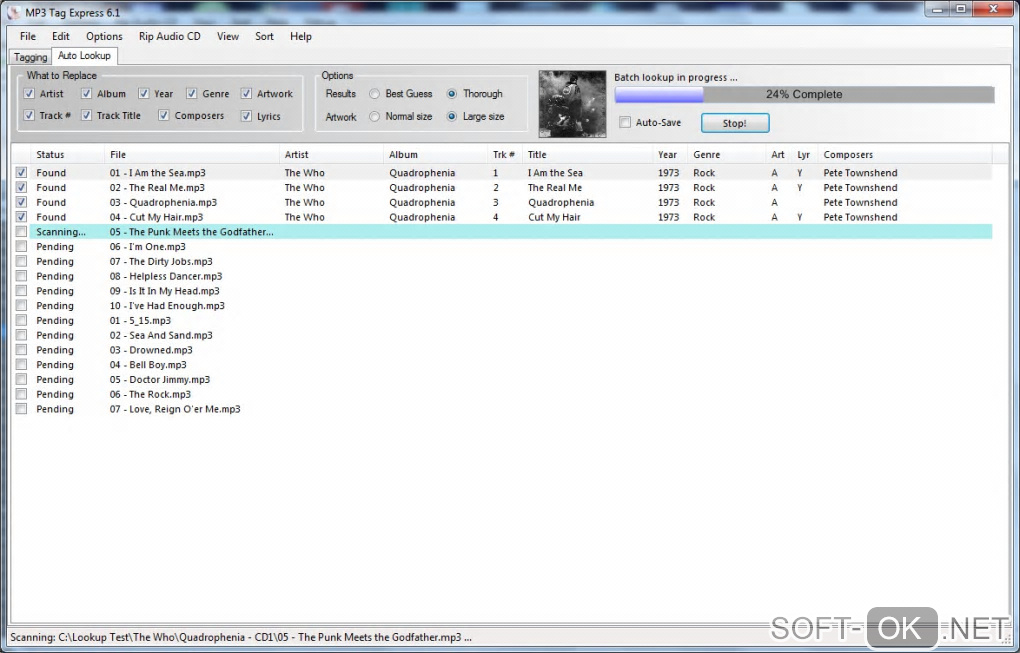The image size is (1020, 653).
Task: Click the Quadrophenia album art thumbnail
Action: click(x=572, y=104)
